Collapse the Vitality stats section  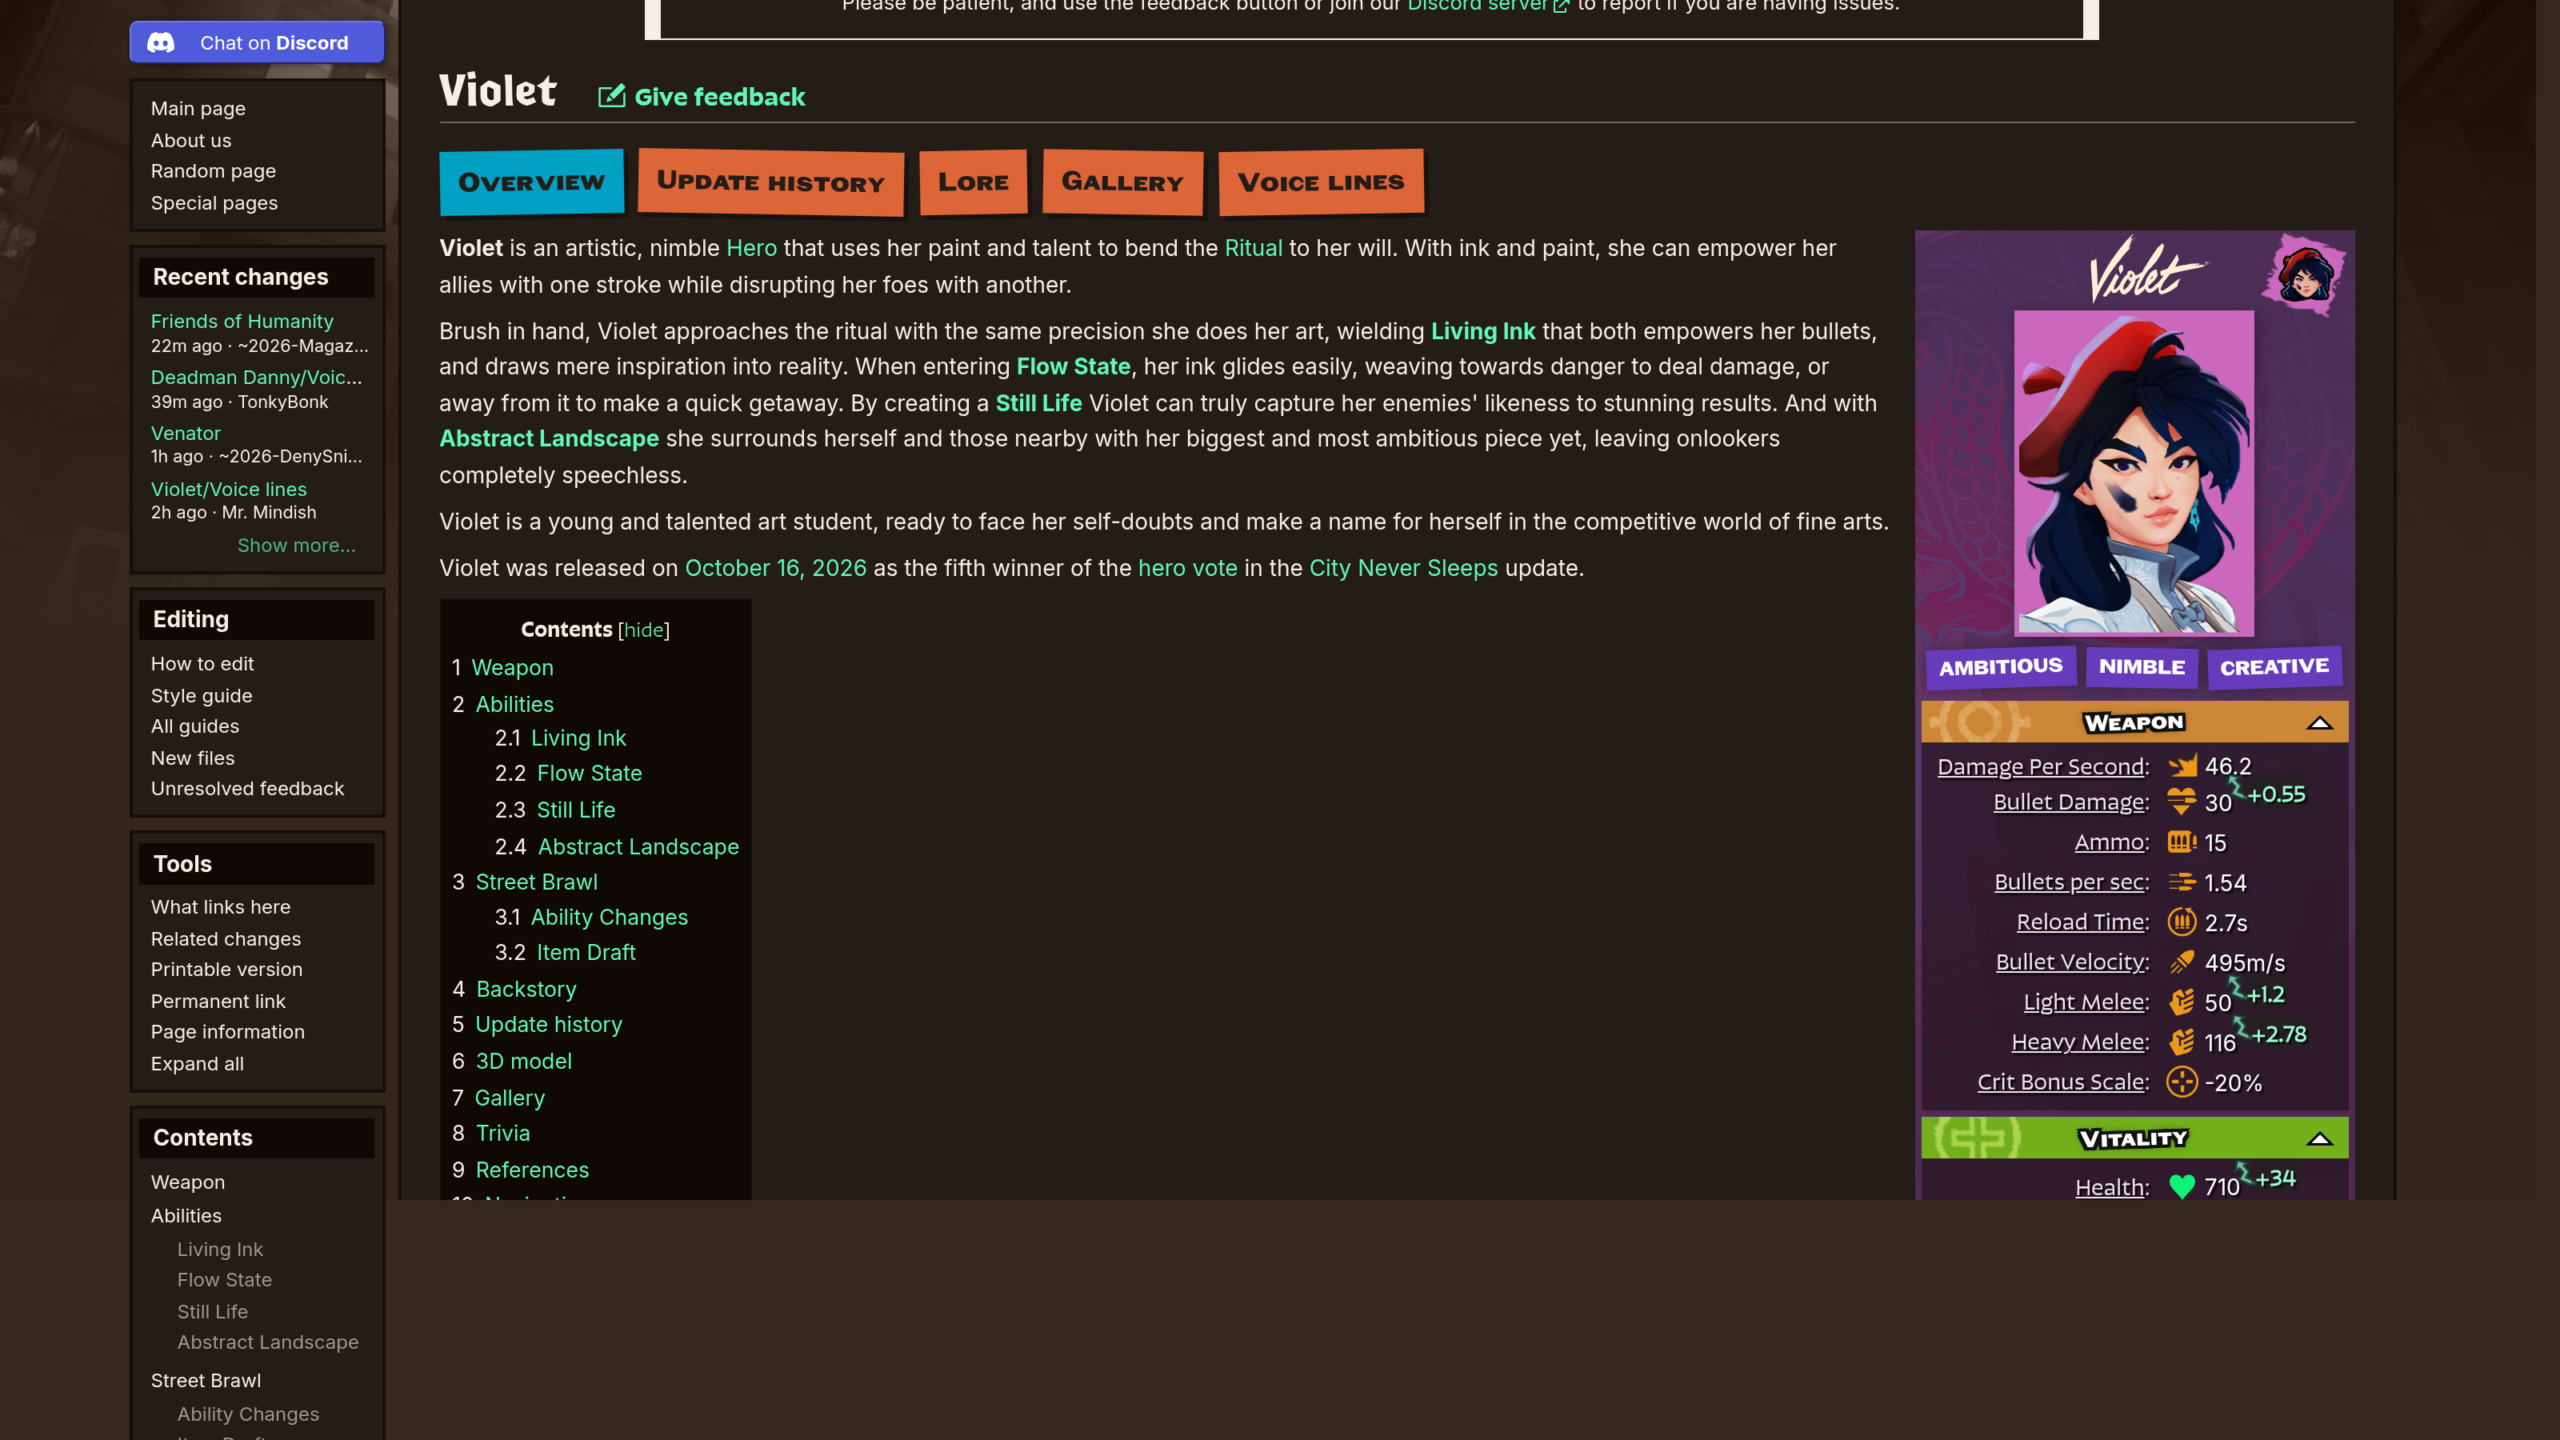point(2319,1139)
